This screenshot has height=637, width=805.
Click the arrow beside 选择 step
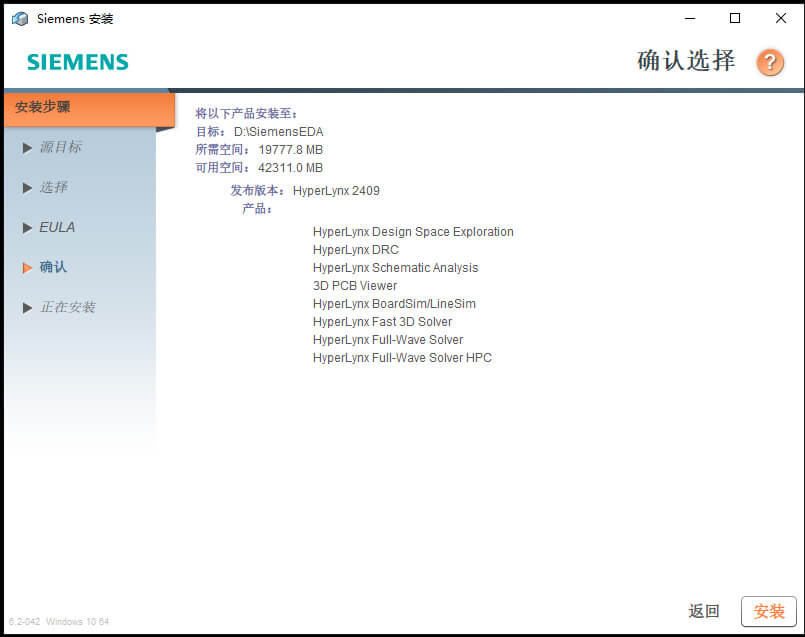(x=27, y=188)
